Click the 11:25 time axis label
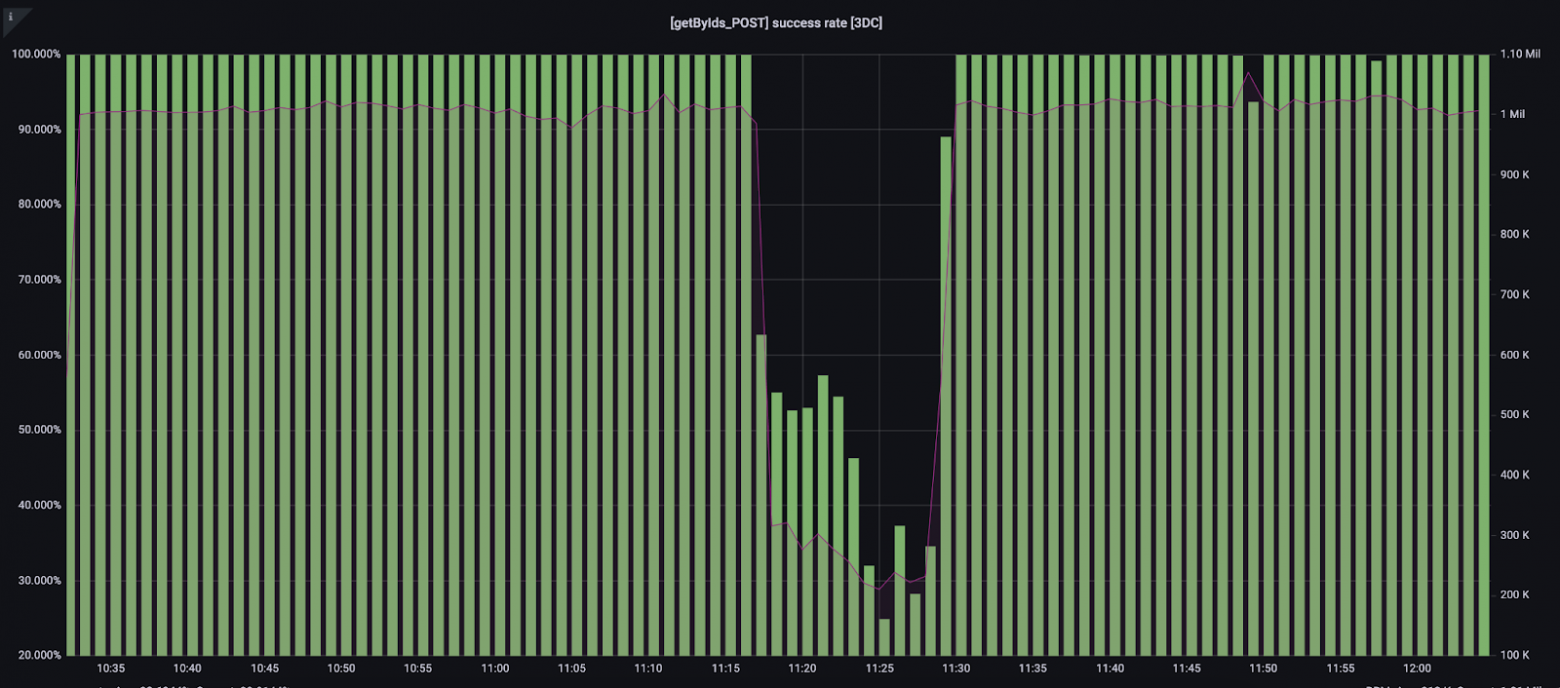This screenshot has width=1560, height=688. pyautogui.click(x=879, y=668)
